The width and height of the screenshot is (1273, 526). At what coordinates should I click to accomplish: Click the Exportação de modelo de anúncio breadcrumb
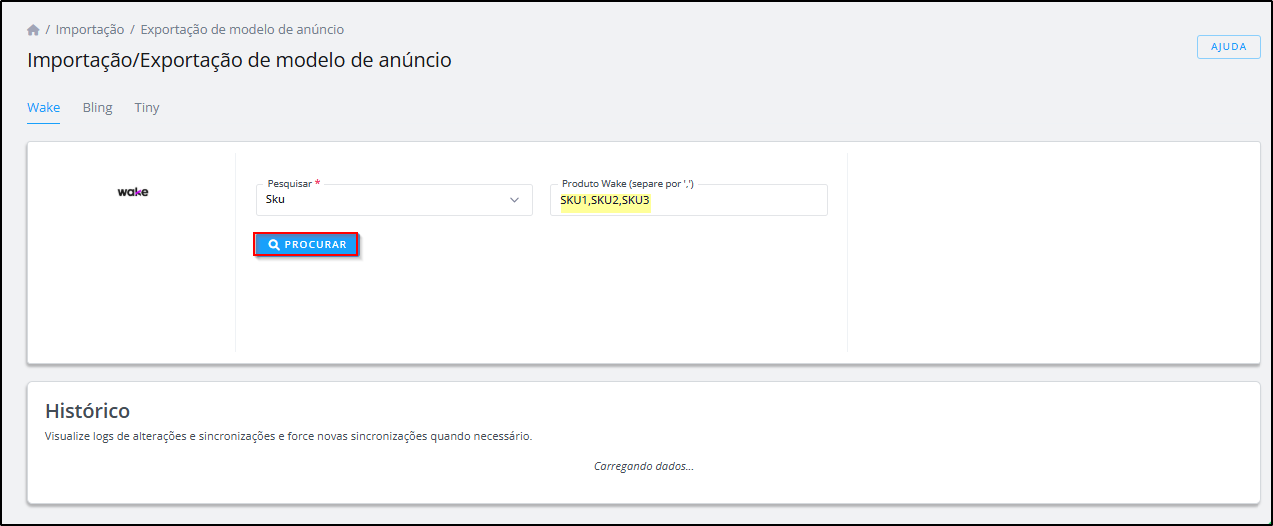(x=242, y=30)
